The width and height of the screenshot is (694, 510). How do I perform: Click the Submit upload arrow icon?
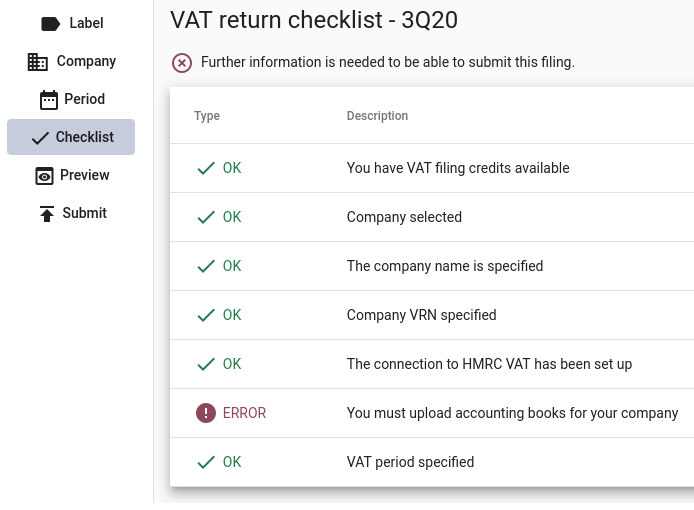pyautogui.click(x=47, y=214)
